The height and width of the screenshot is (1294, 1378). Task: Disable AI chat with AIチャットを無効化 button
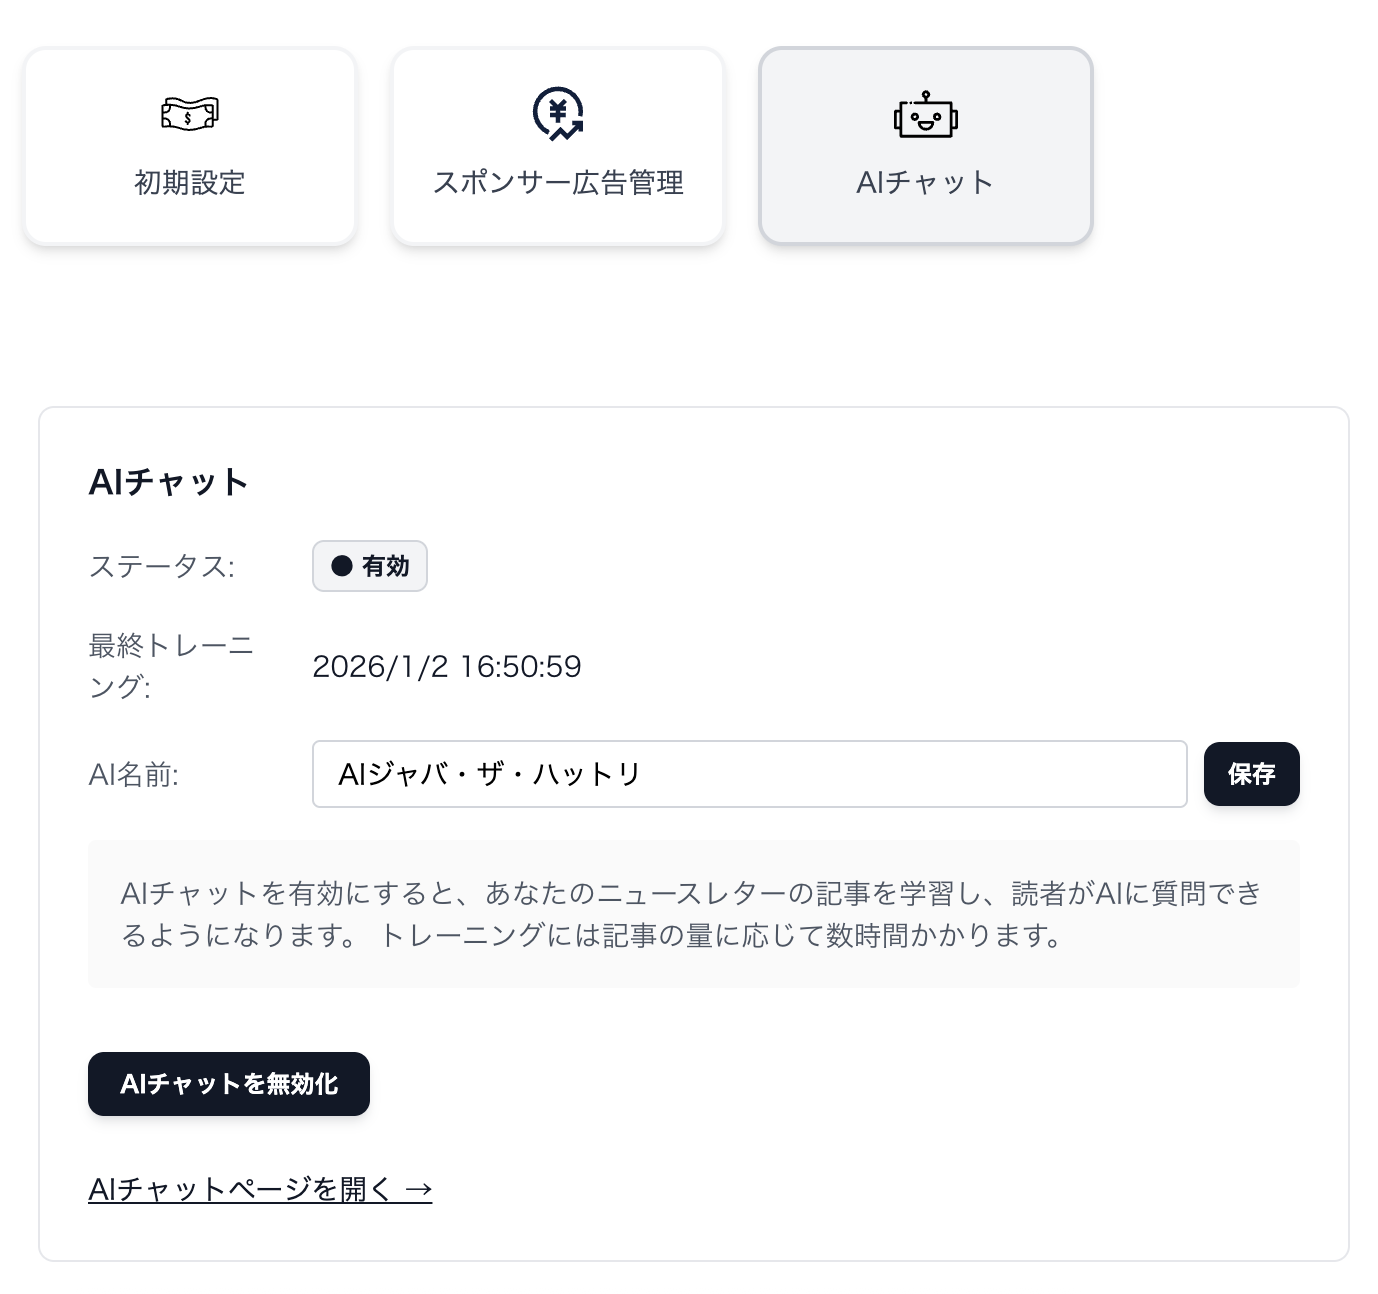point(229,1084)
